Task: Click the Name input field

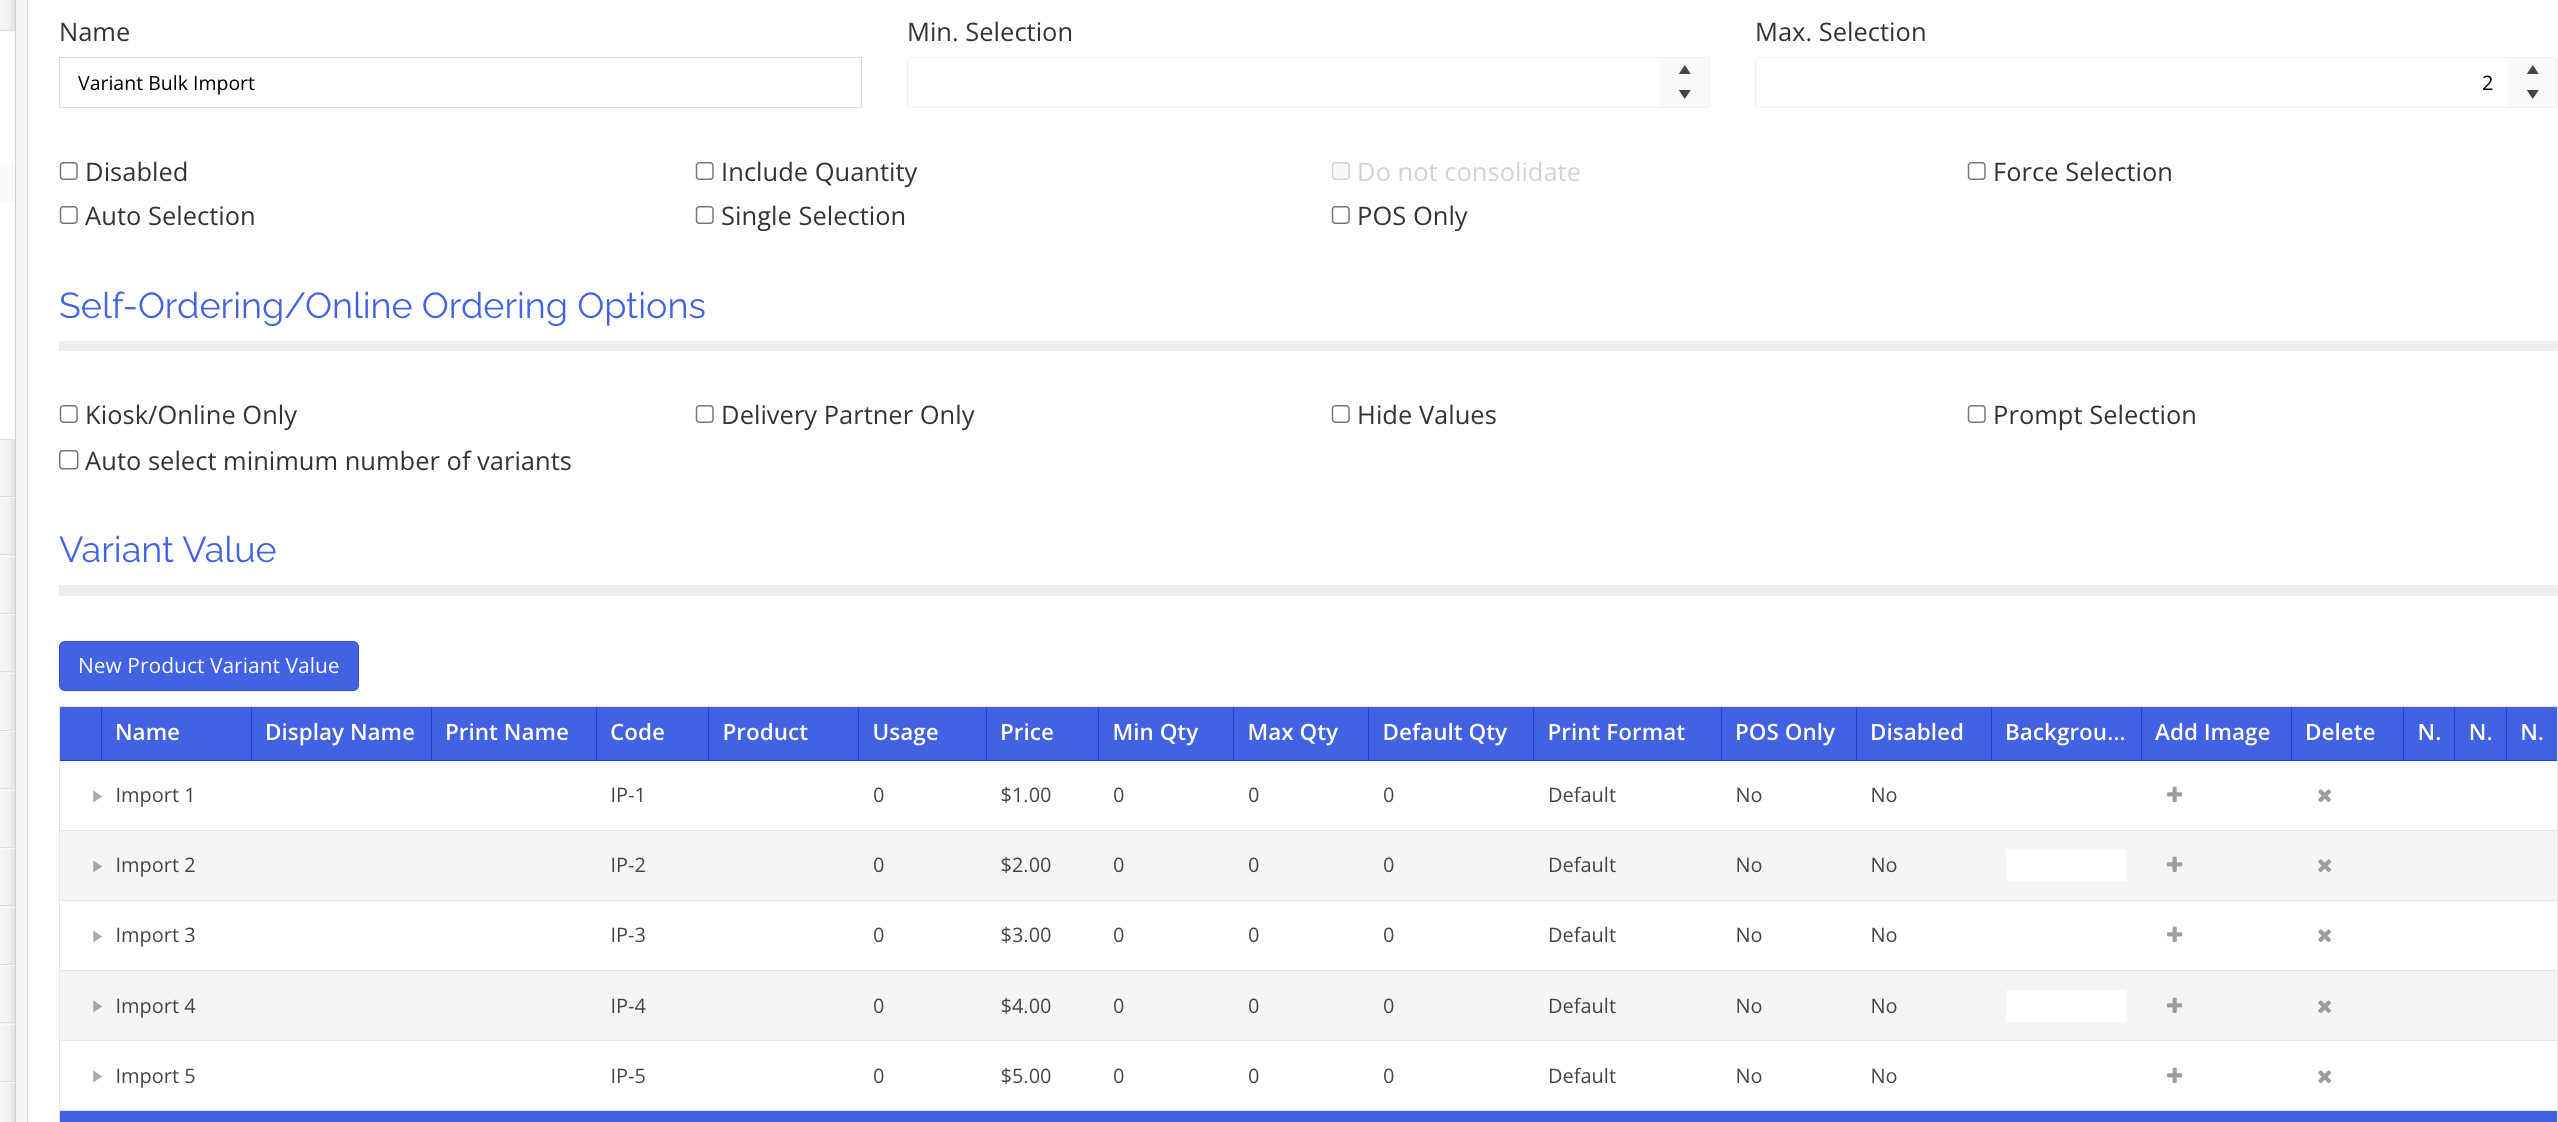Action: [460, 83]
